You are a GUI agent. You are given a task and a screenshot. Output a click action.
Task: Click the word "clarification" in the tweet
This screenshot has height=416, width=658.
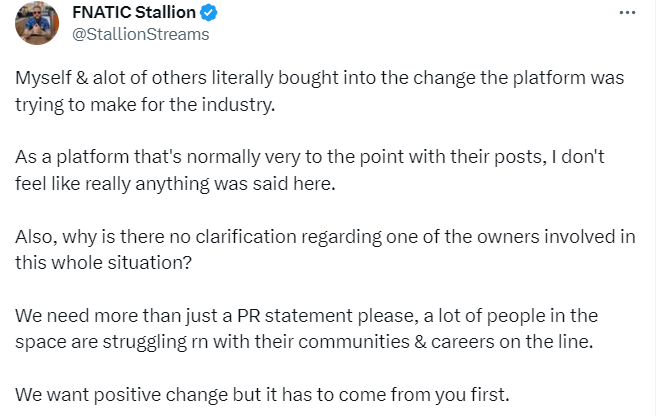[x=246, y=237]
